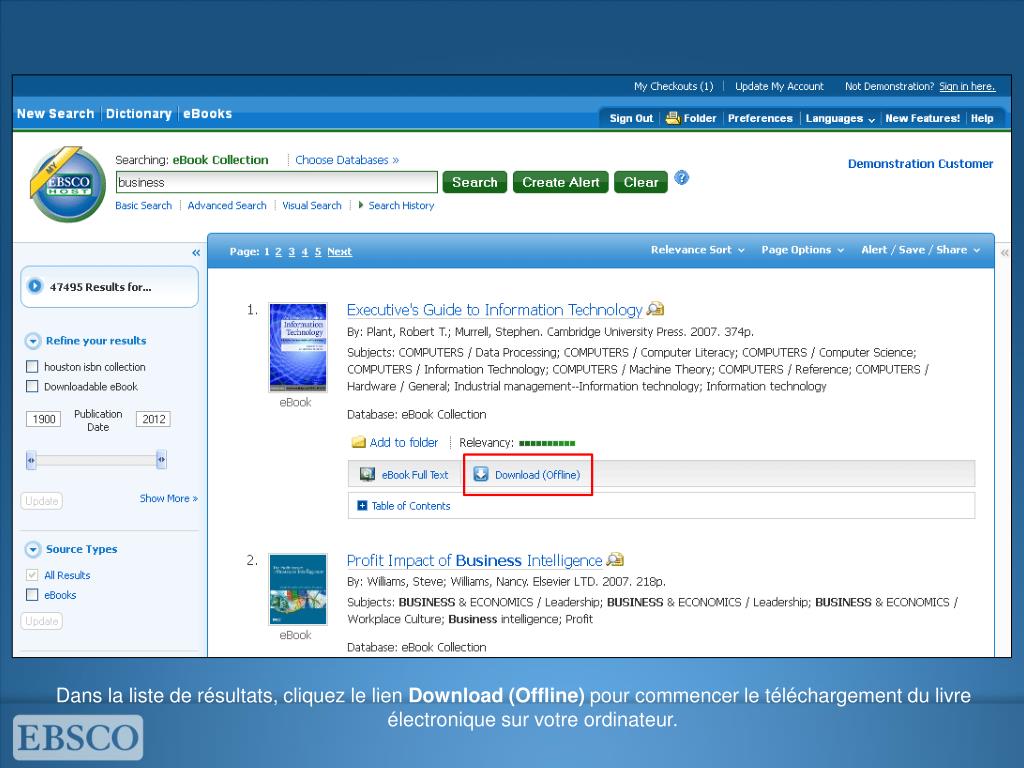The width and height of the screenshot is (1024, 768).
Task: Toggle the All Results checkbox
Action: [32, 575]
